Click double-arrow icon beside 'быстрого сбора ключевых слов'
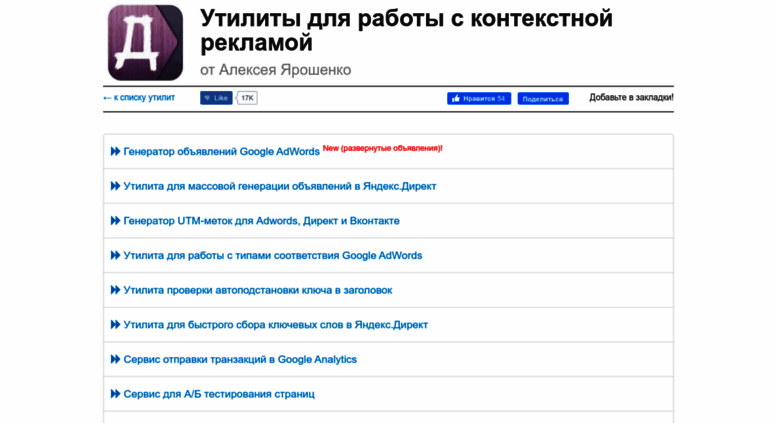Viewport: 777px width, 423px height. click(x=115, y=324)
